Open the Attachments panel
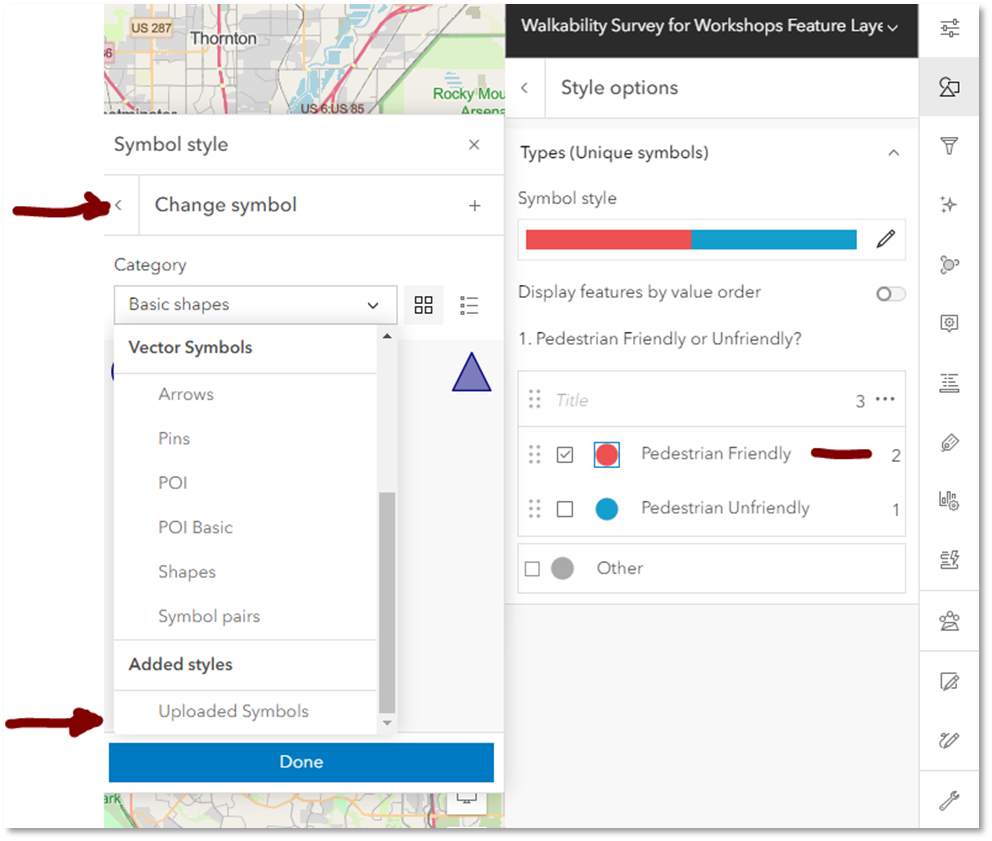 (948, 440)
